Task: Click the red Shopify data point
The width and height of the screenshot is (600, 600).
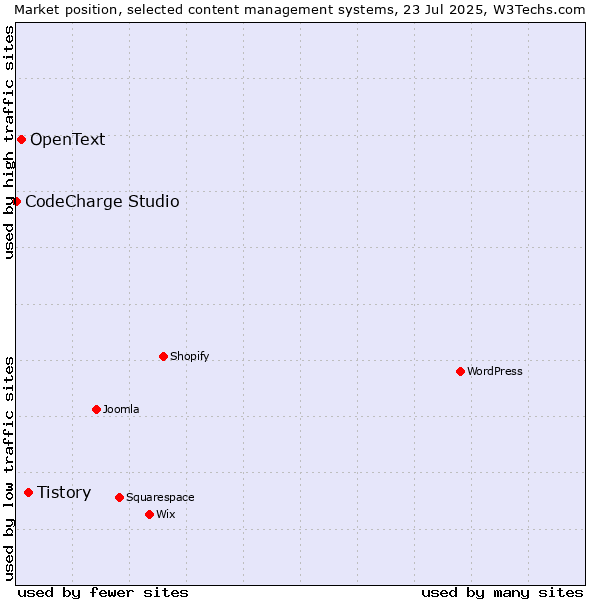Action: (163, 357)
